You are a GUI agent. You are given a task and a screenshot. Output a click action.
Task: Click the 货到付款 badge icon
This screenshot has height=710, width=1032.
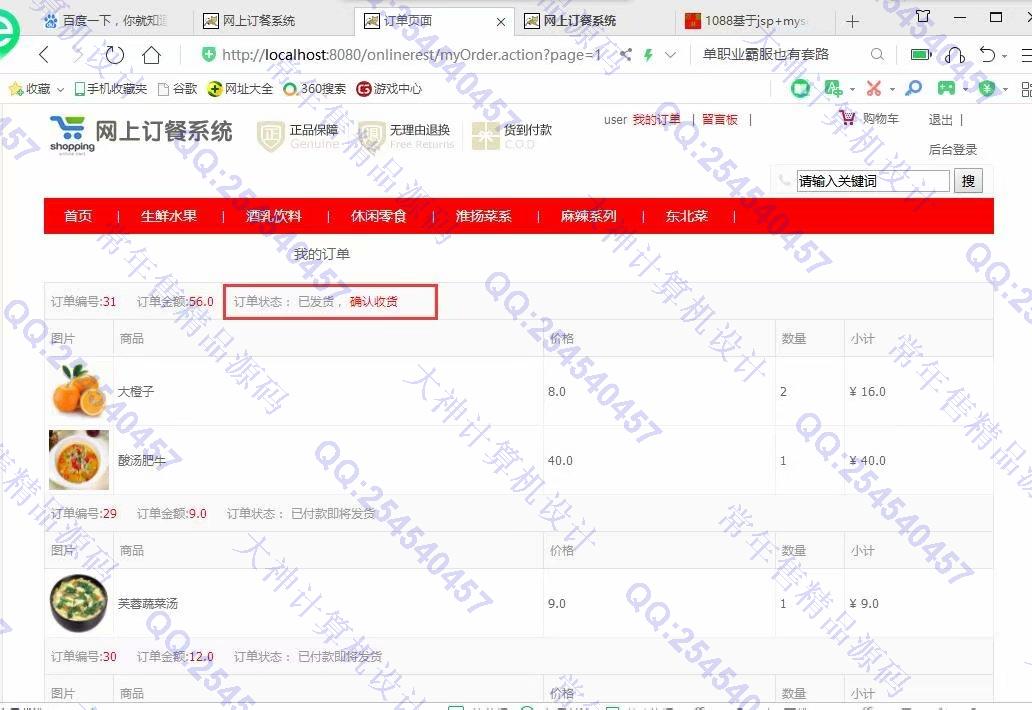(x=486, y=136)
